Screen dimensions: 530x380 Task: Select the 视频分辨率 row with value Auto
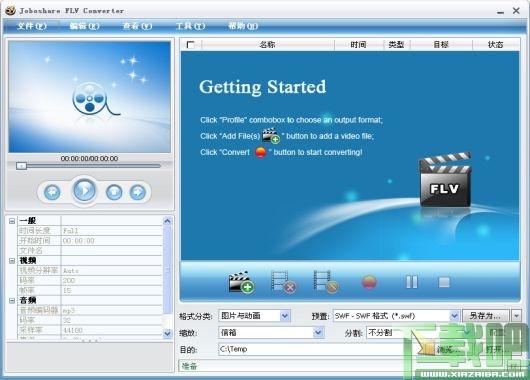click(x=90, y=270)
